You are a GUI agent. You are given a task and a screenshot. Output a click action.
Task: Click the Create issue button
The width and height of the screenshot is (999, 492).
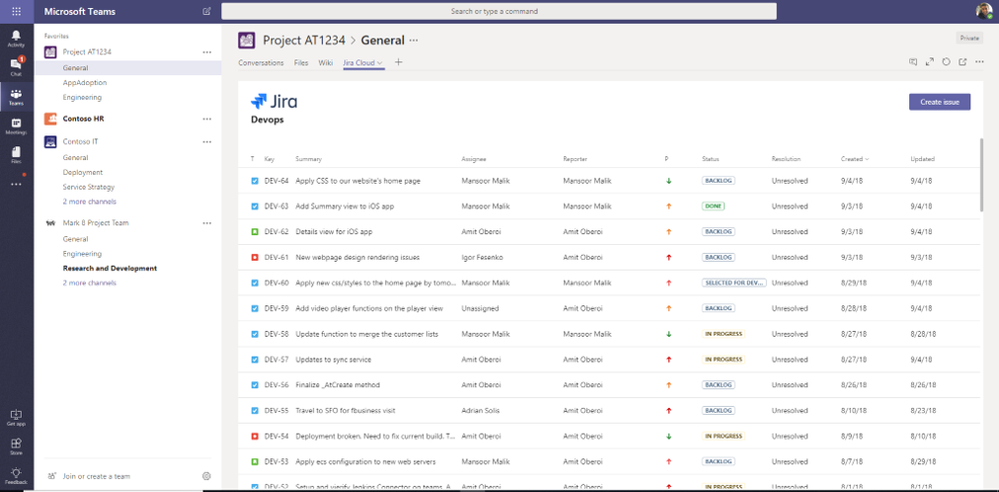pyautogui.click(x=940, y=102)
